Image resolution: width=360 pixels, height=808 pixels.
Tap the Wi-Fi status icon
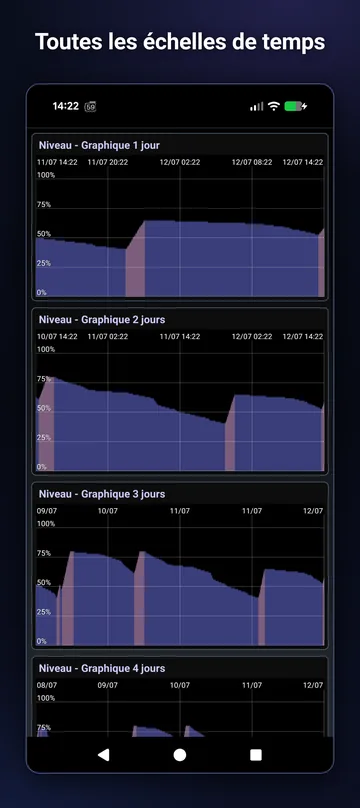(x=274, y=106)
